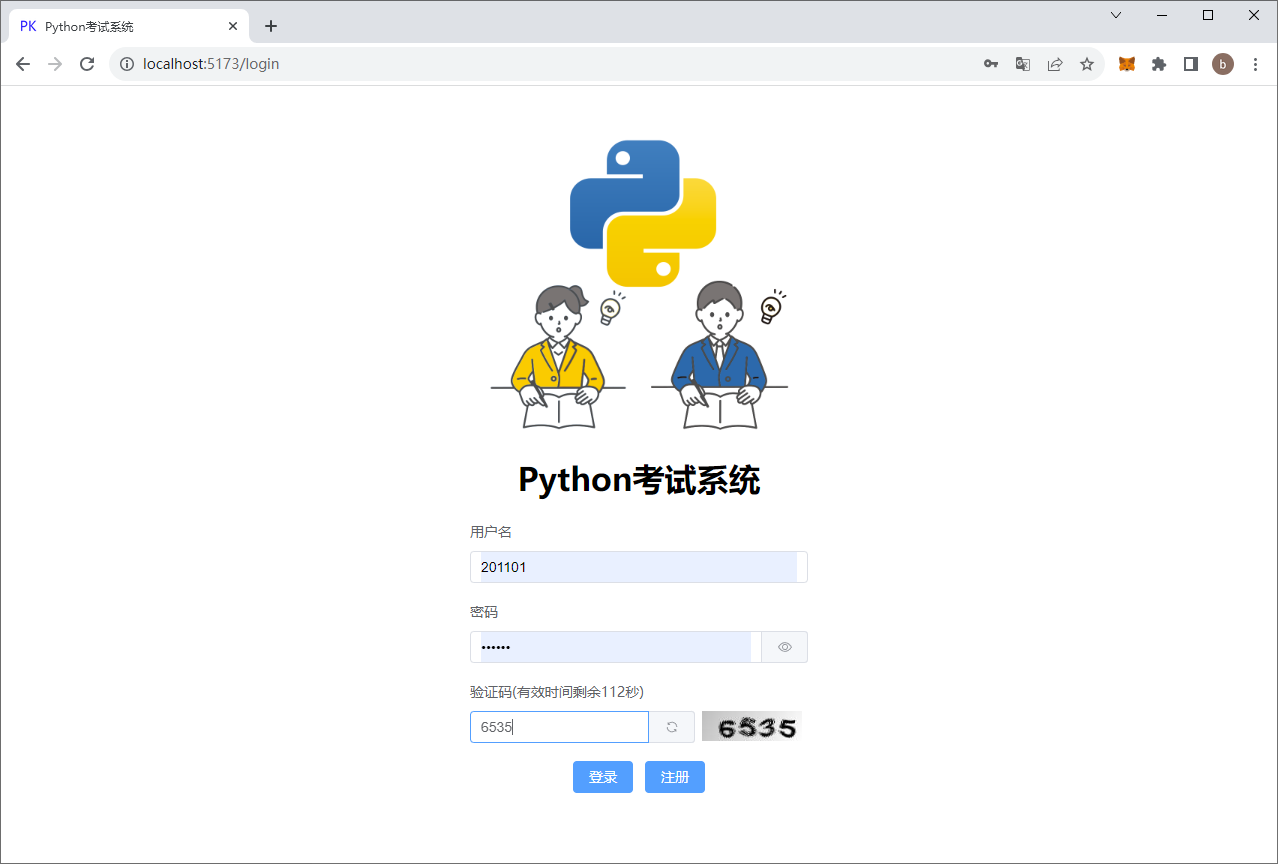Click the address bar URL
Screen dimensions: 1278x864
point(211,64)
